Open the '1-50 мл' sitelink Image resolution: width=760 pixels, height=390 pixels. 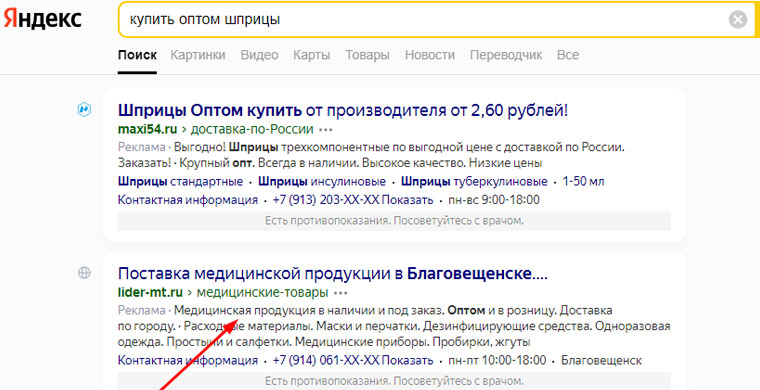[x=584, y=182]
